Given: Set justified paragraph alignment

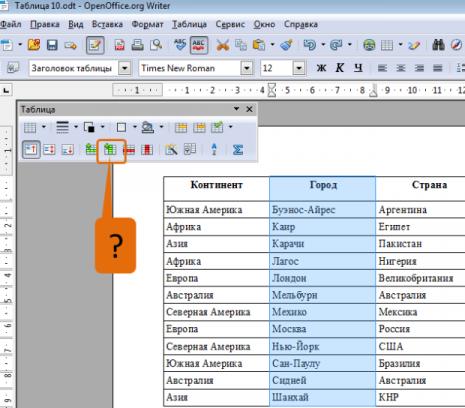Looking at the screenshot, I should [437, 68].
